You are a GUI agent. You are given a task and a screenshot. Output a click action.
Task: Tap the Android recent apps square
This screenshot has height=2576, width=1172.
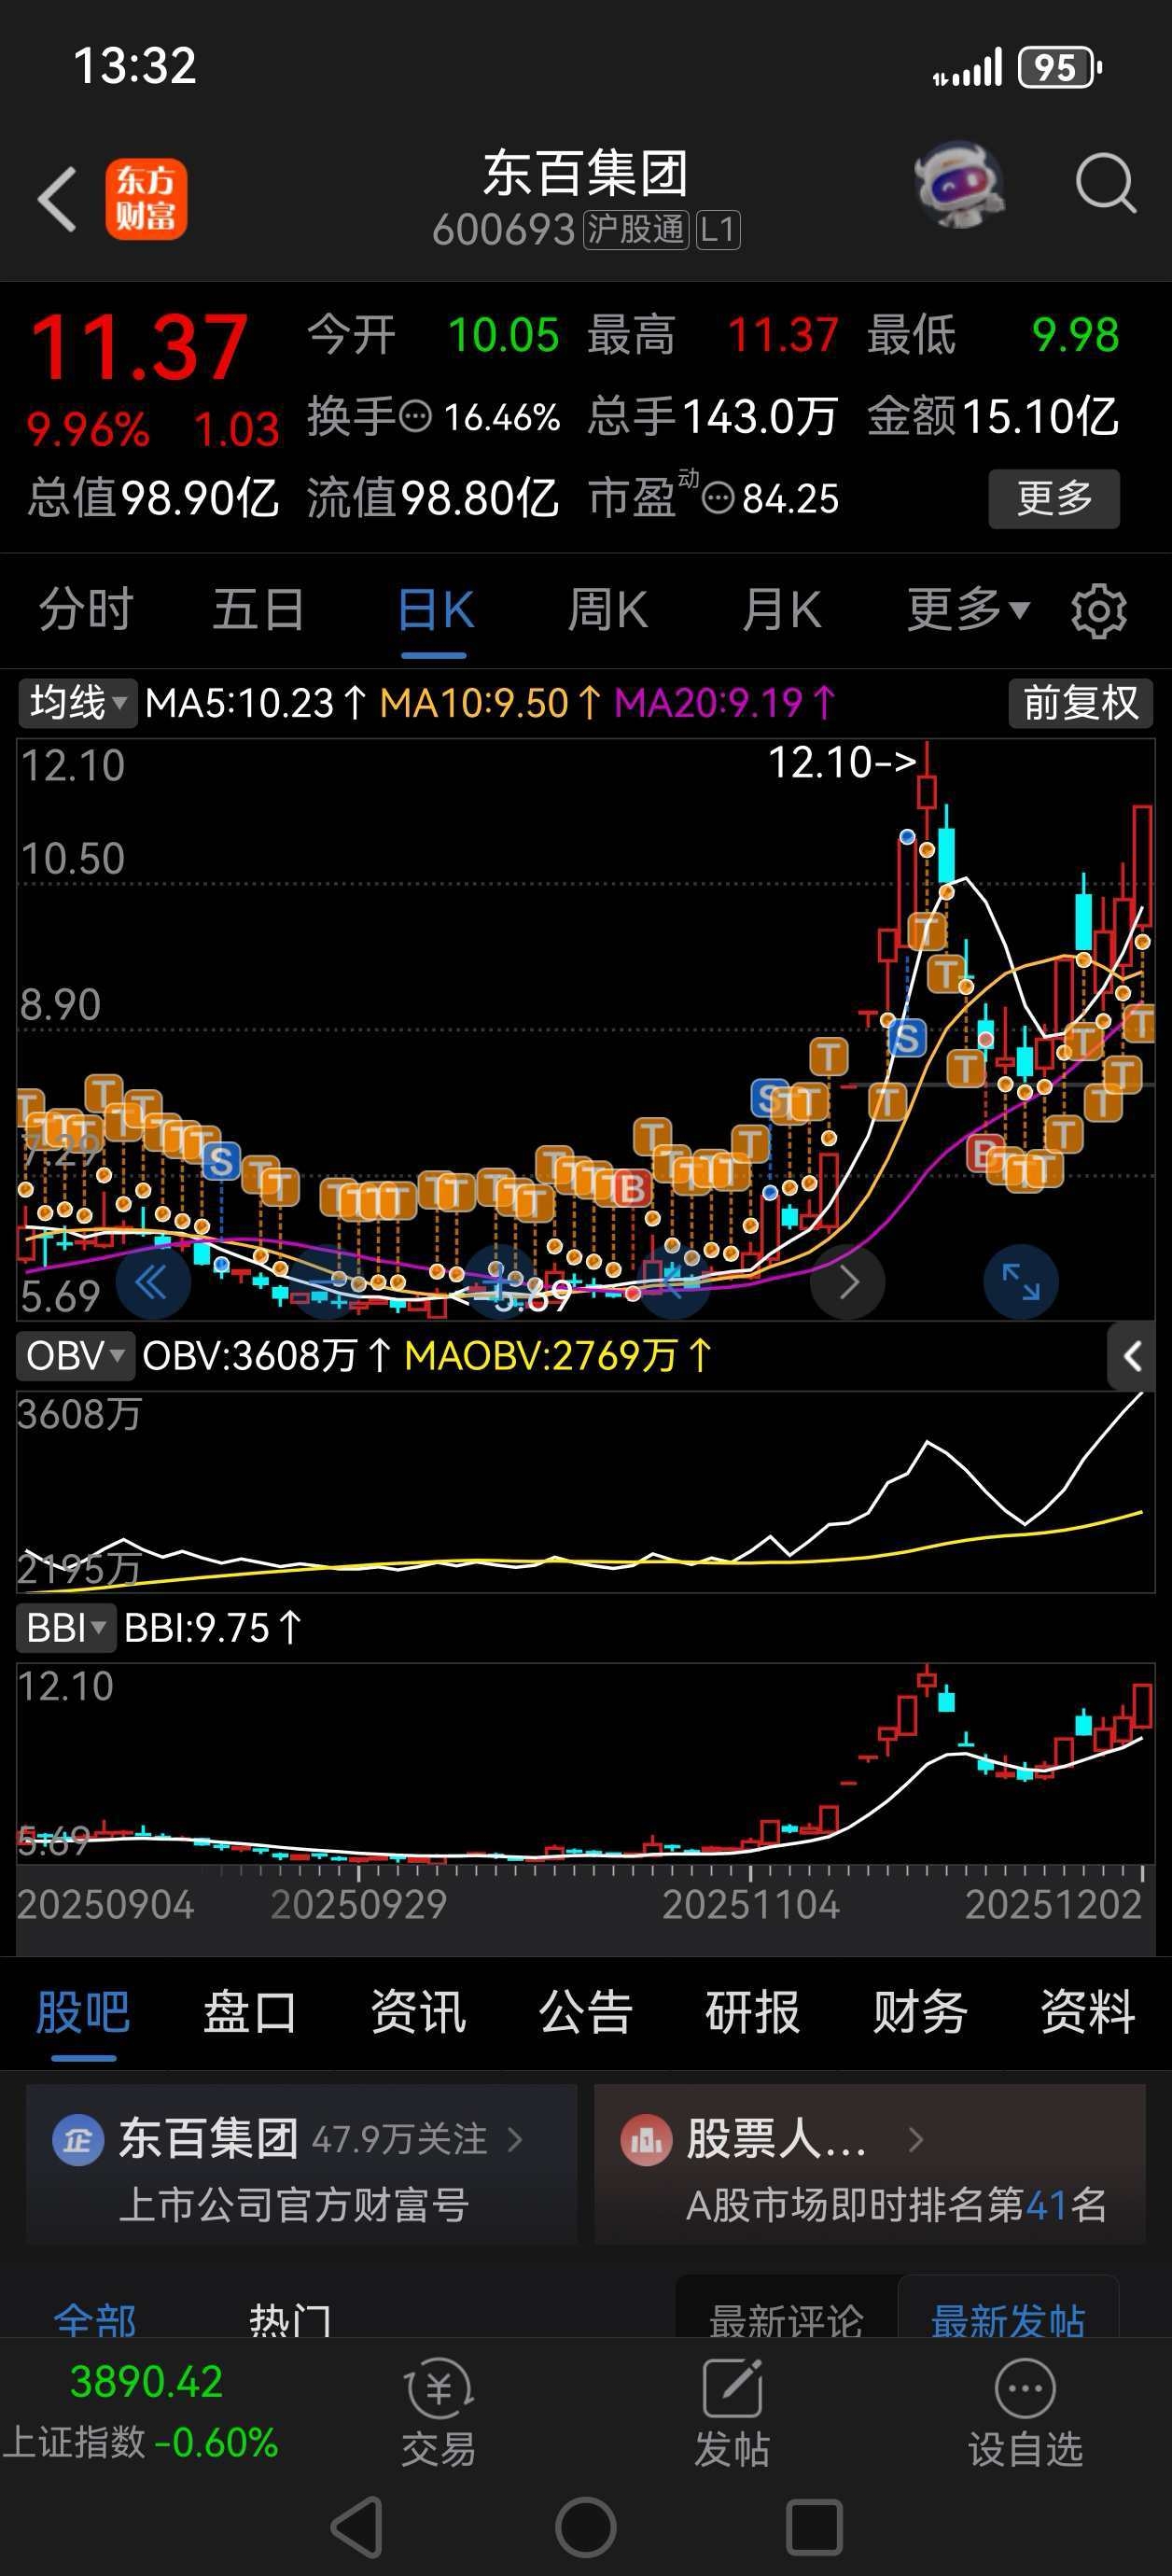pyautogui.click(x=814, y=2527)
